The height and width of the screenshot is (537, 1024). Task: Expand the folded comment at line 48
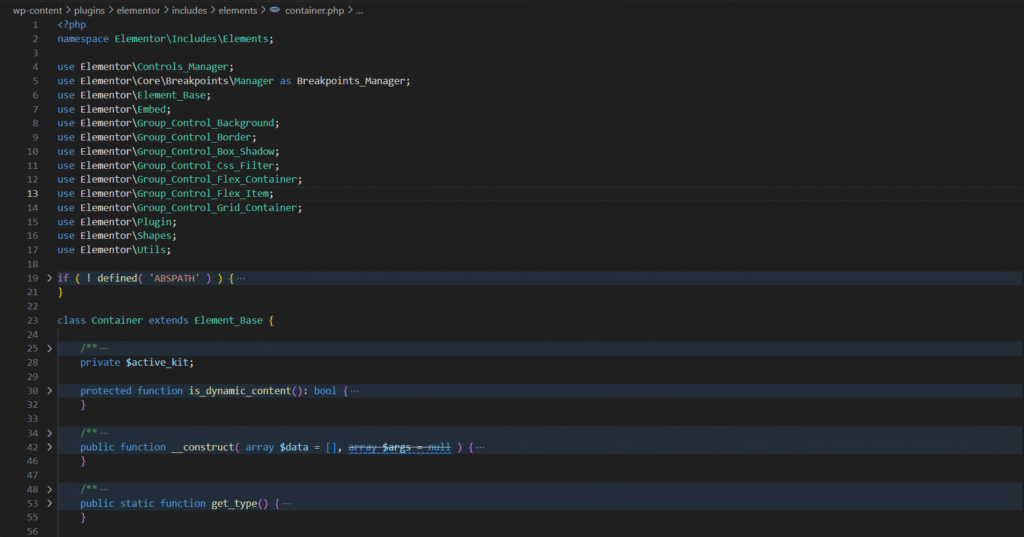[x=49, y=489]
